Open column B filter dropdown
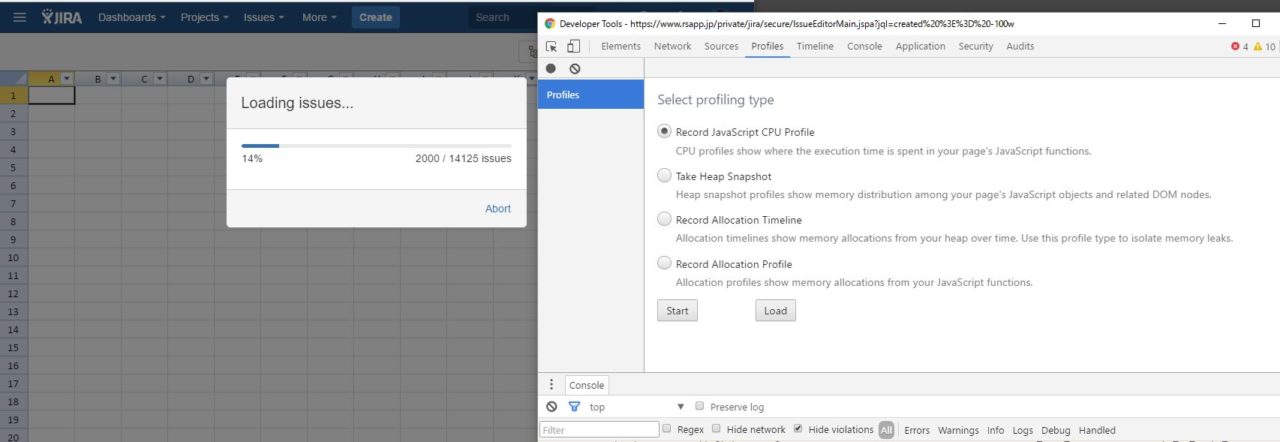The height and width of the screenshot is (442, 1280). point(113,79)
